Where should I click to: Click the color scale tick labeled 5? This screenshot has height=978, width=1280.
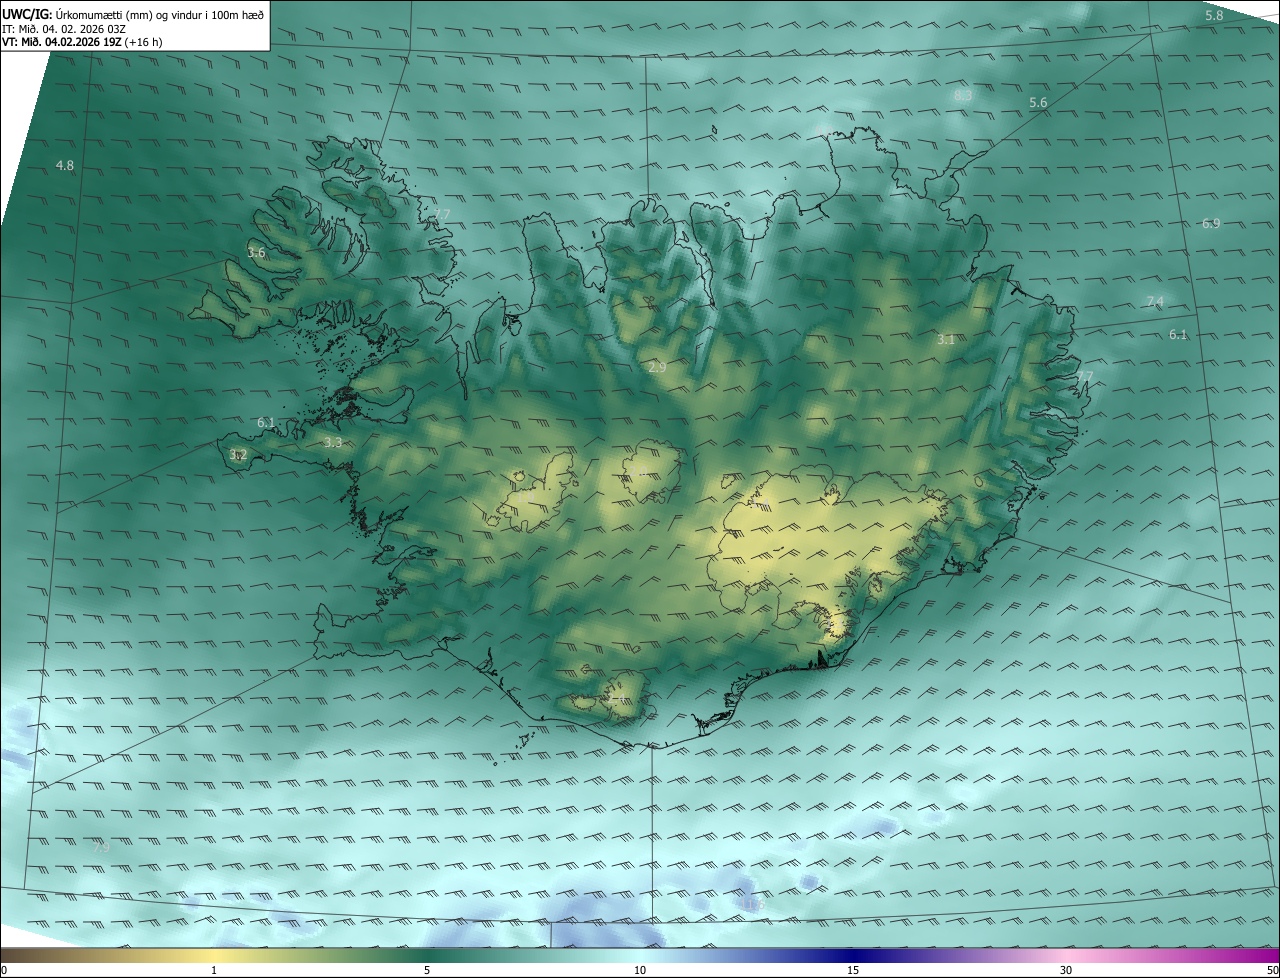(427, 970)
